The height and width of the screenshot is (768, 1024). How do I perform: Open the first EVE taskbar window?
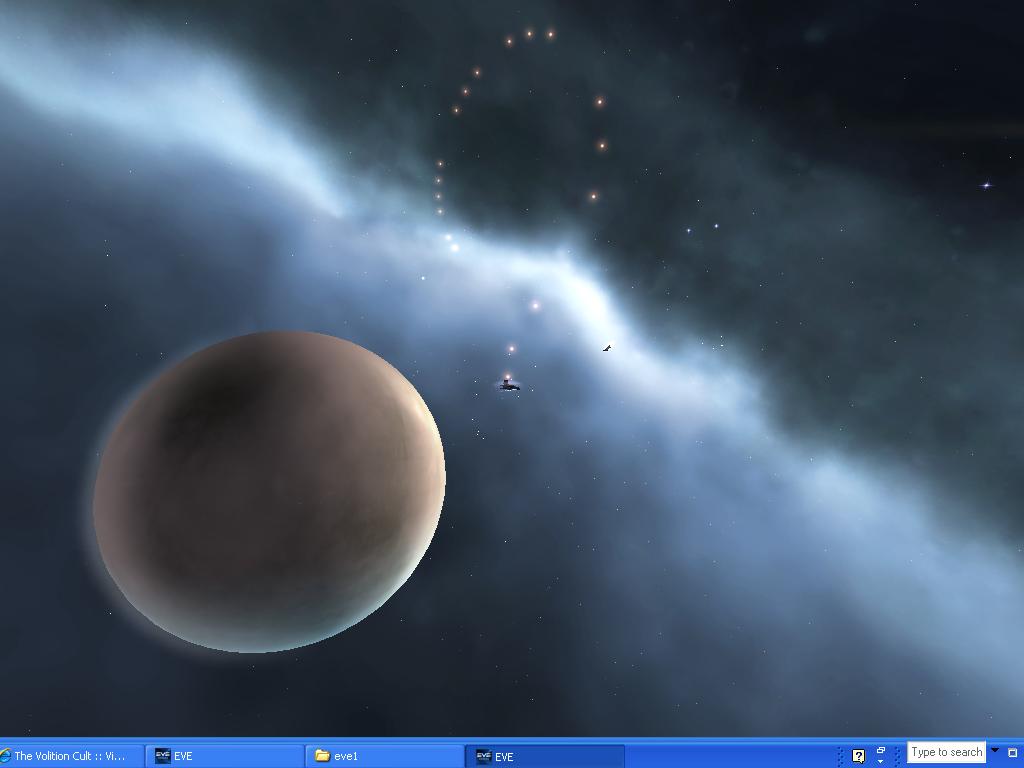pos(224,756)
